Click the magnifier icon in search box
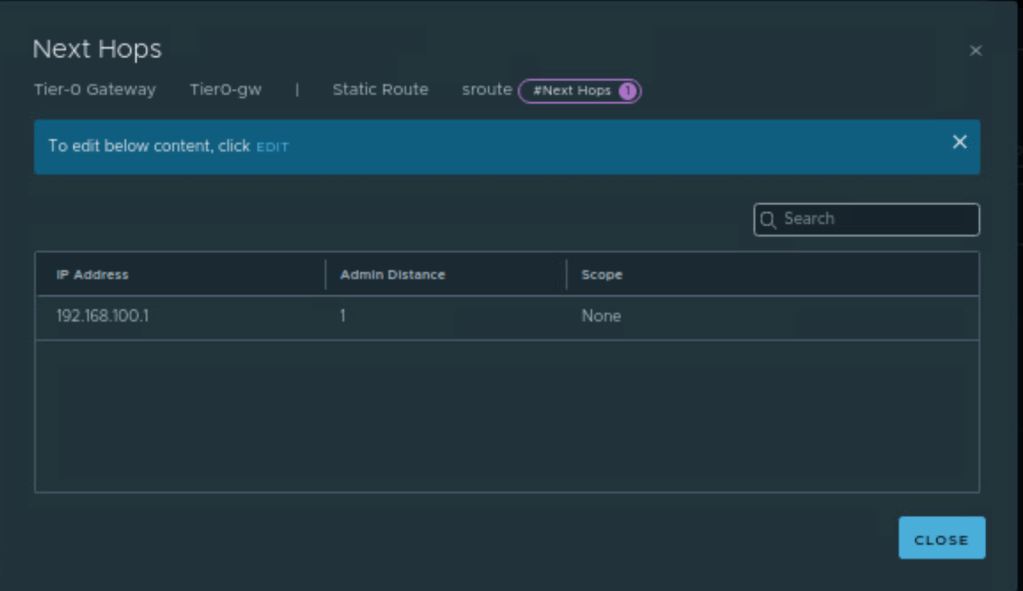The image size is (1023, 591). pos(768,220)
